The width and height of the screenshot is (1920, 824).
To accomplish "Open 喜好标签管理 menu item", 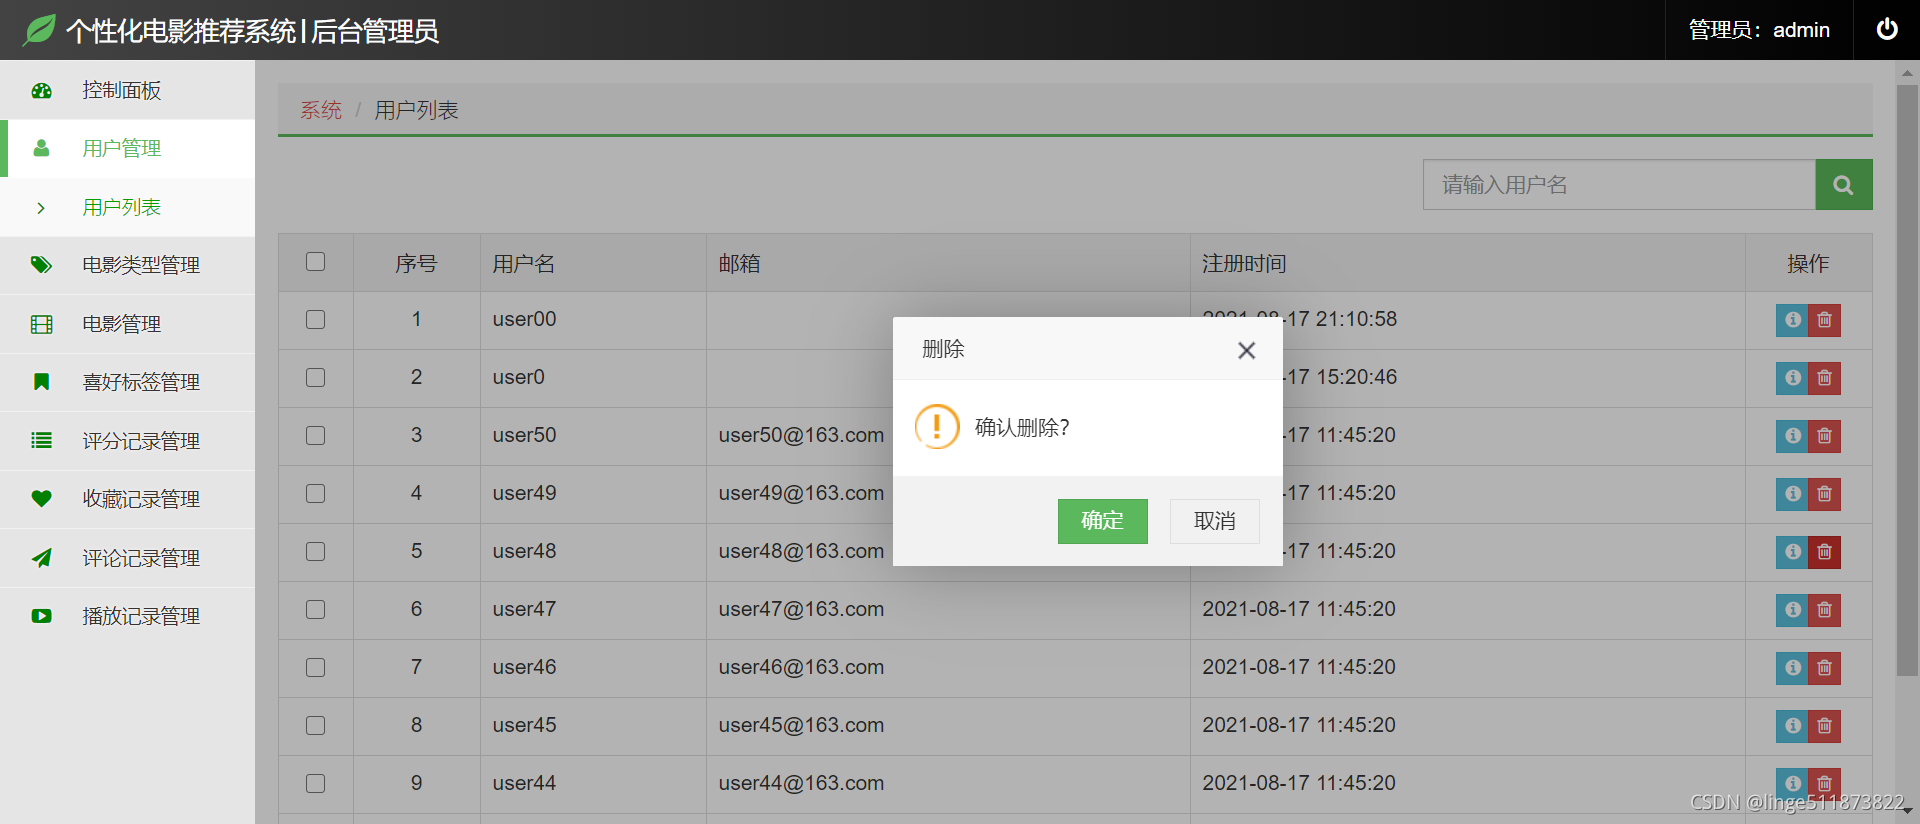I will [127, 382].
